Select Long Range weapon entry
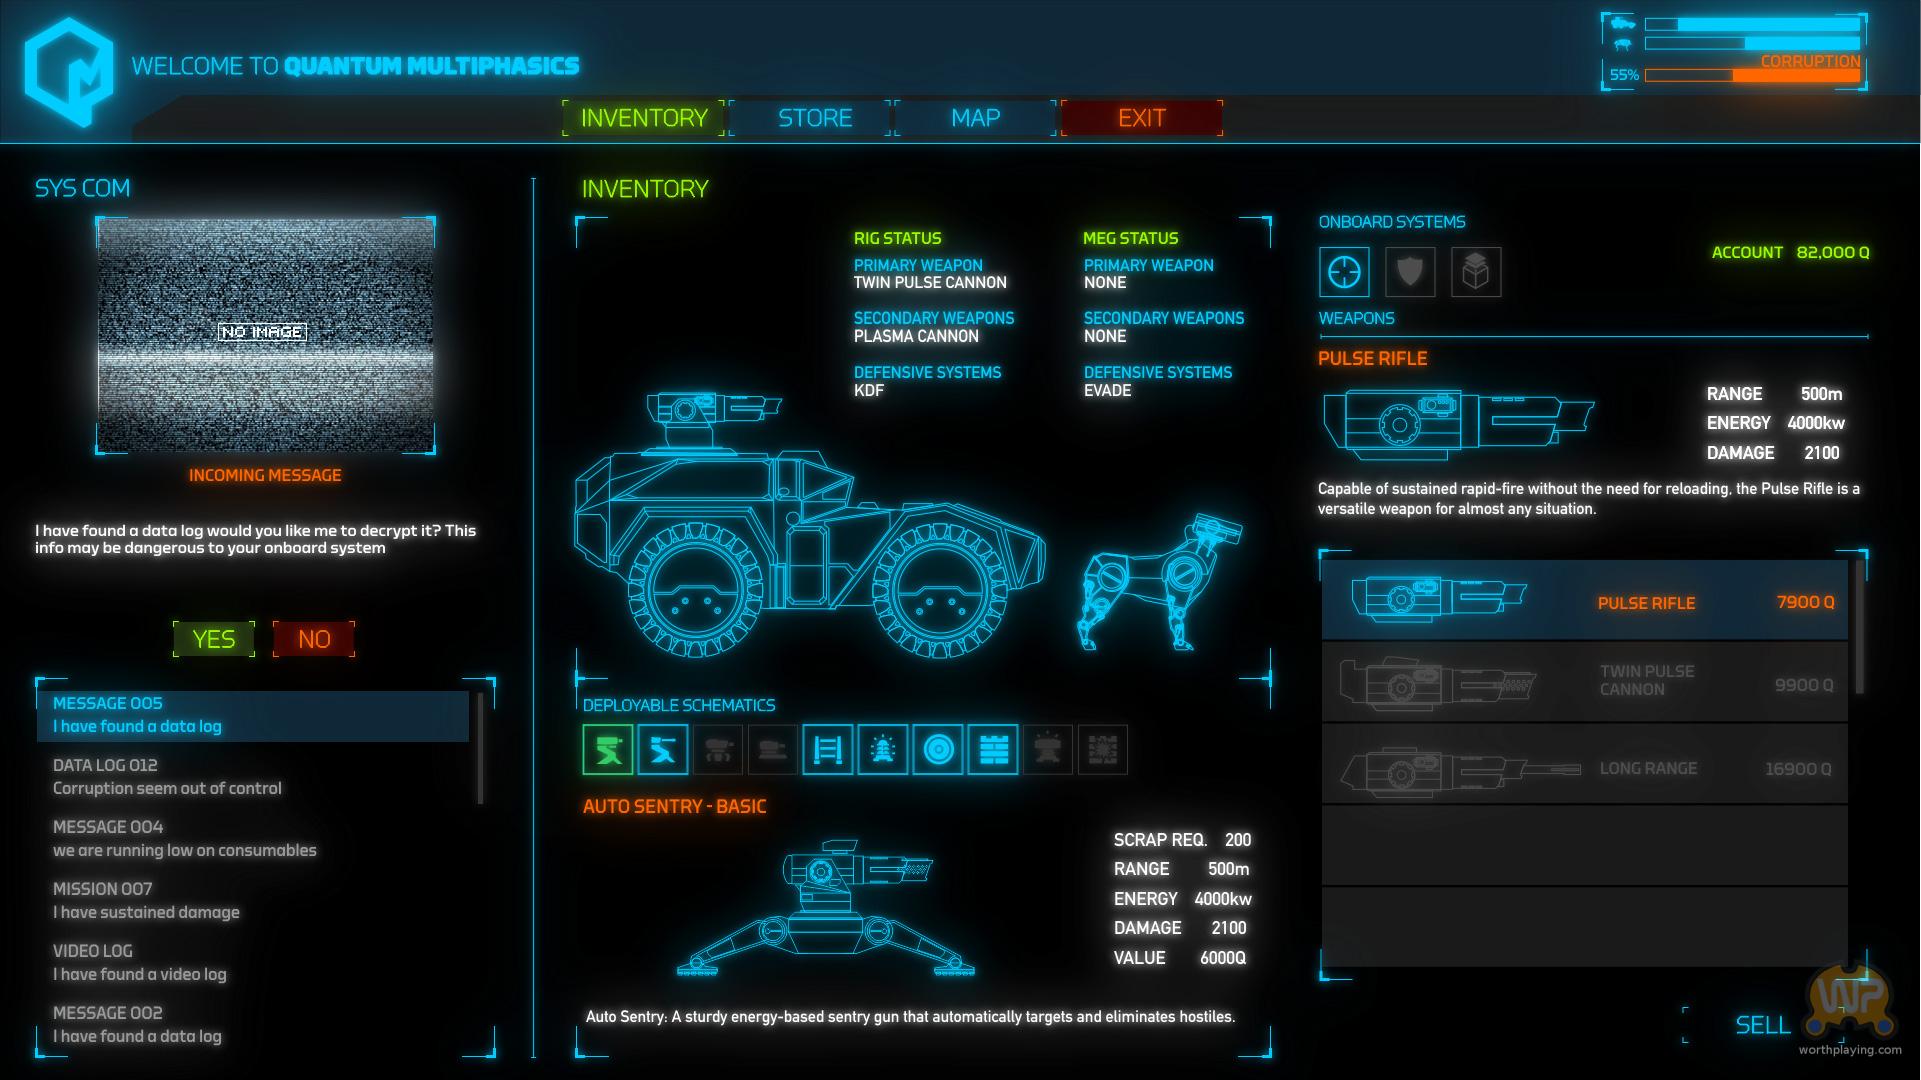 coord(1585,767)
